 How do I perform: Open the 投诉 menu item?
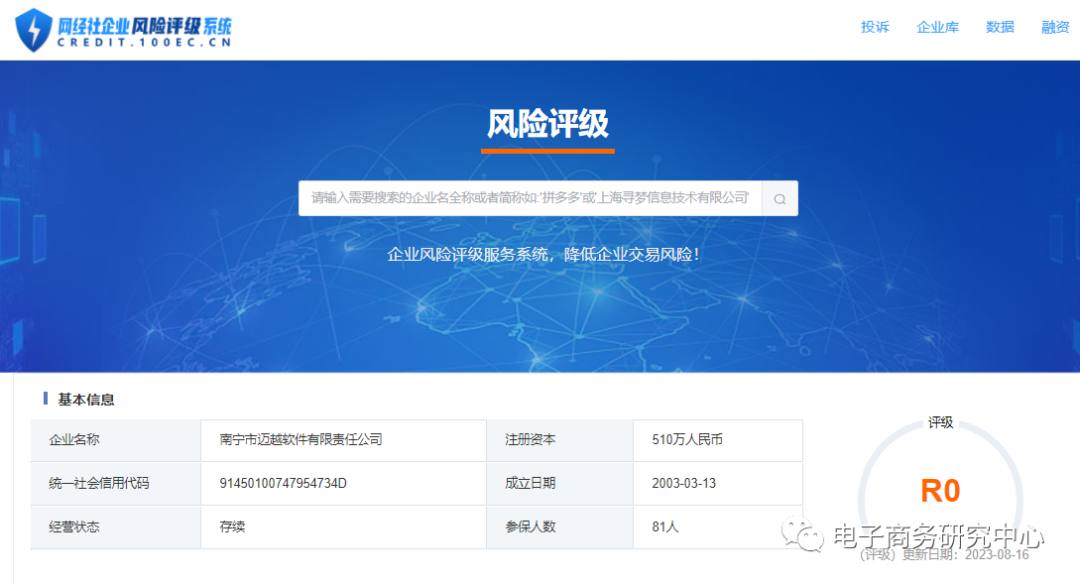875,27
